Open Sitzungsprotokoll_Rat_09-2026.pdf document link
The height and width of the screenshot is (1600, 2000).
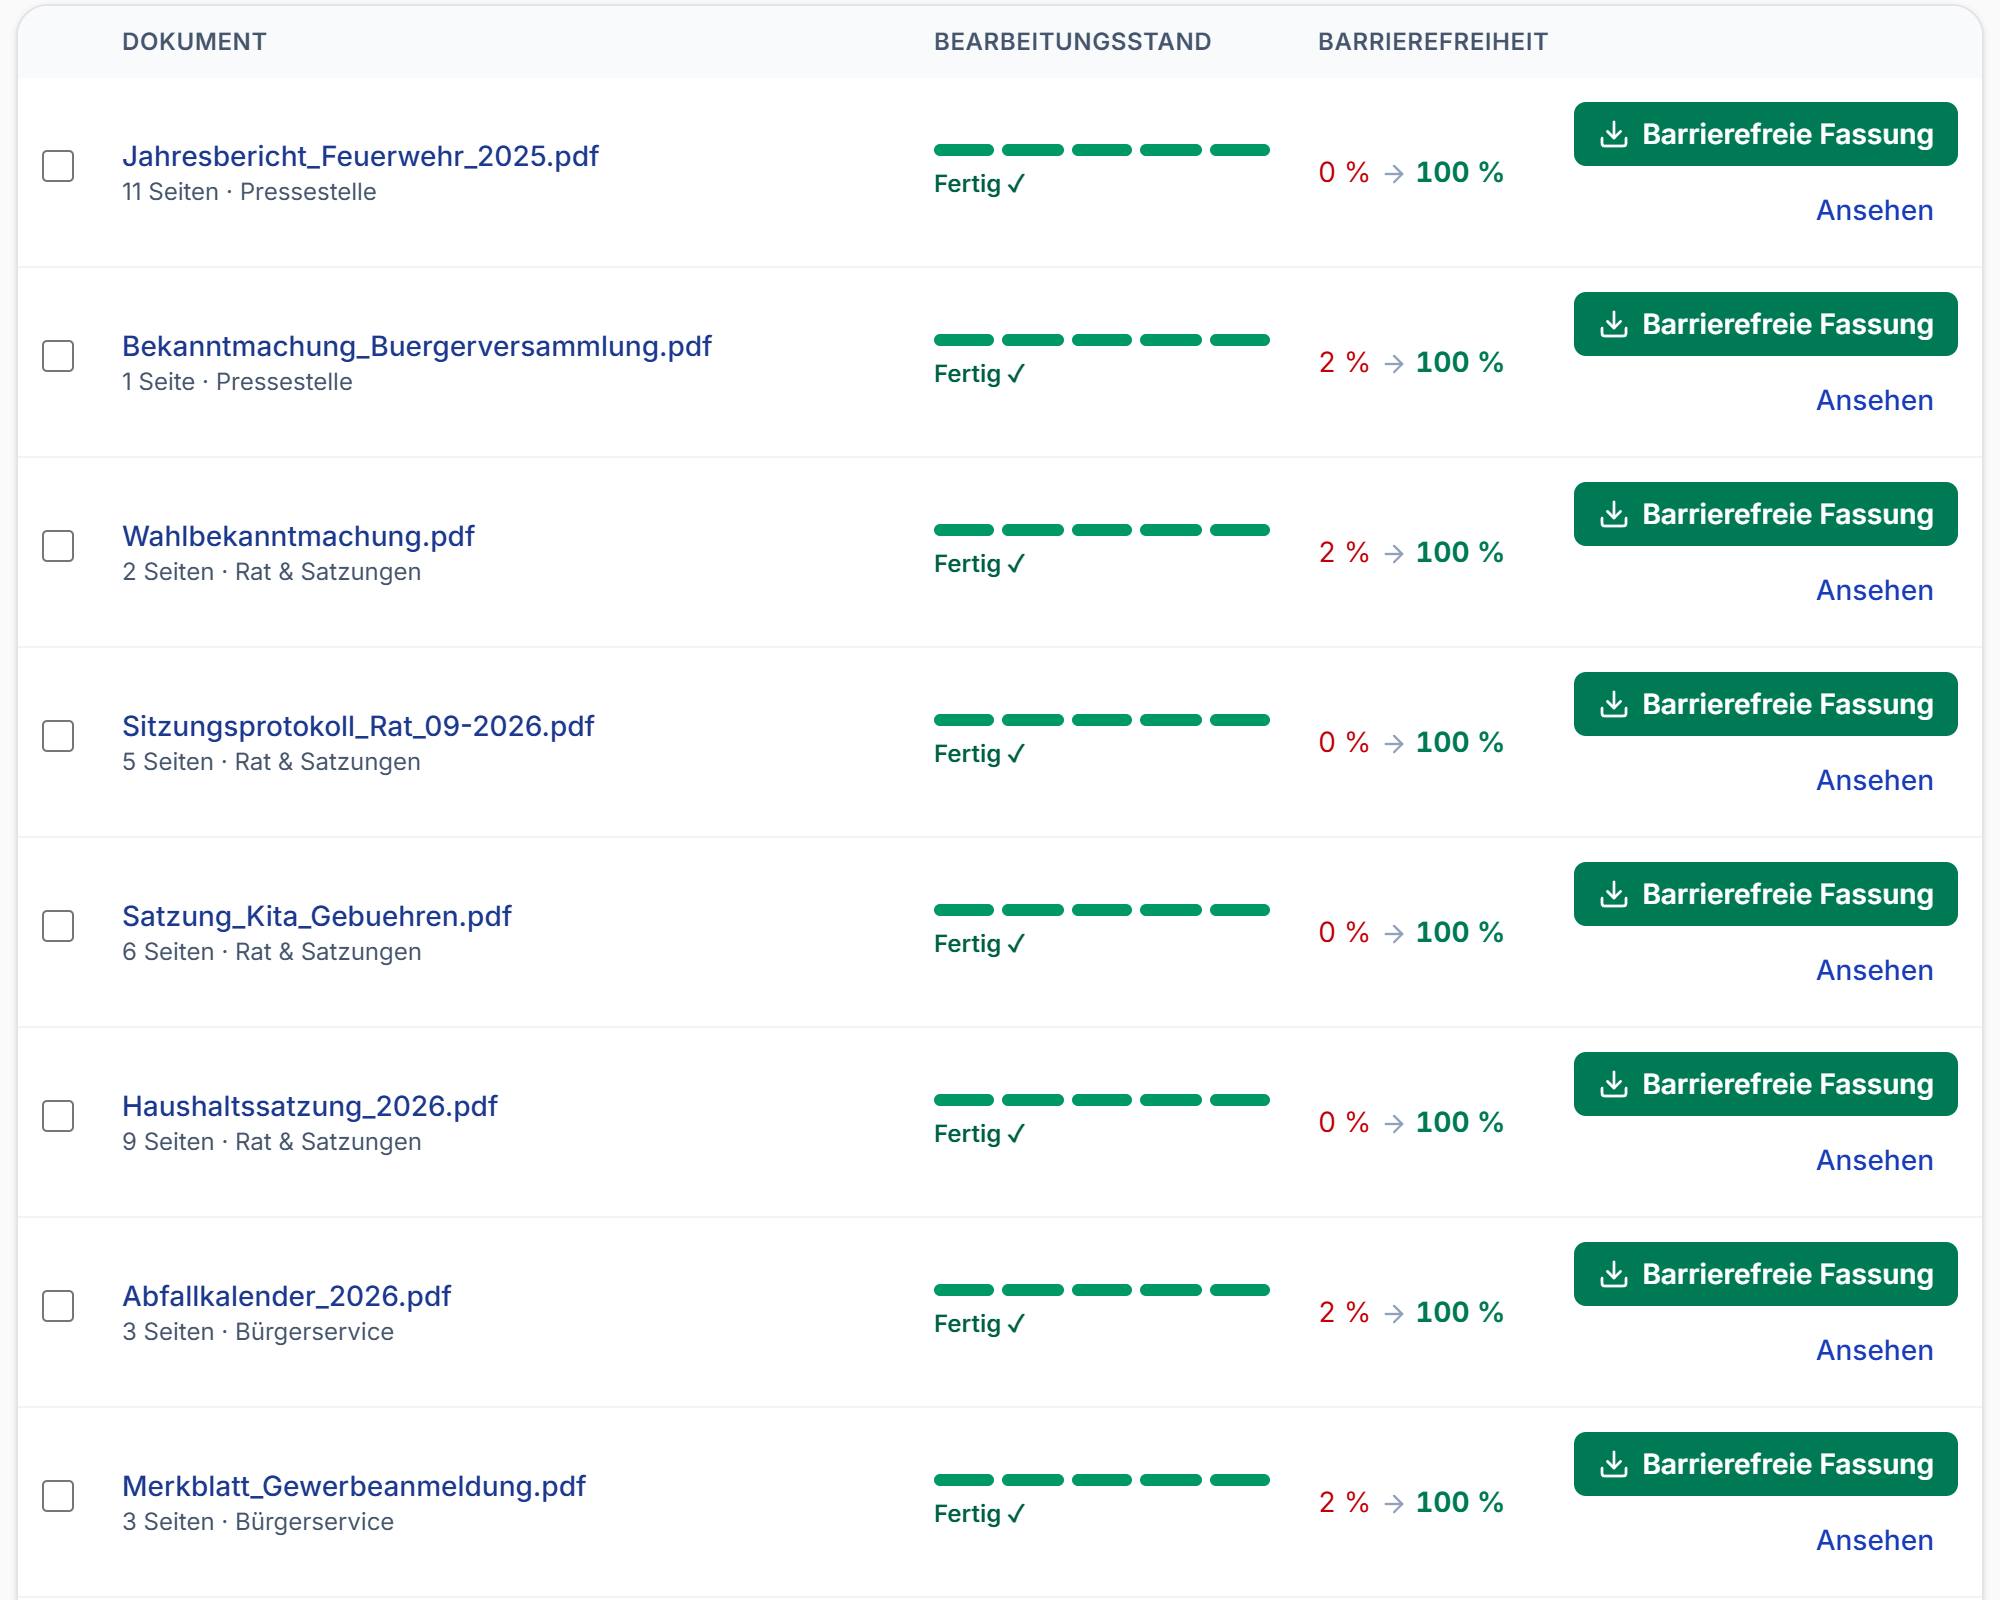point(358,726)
